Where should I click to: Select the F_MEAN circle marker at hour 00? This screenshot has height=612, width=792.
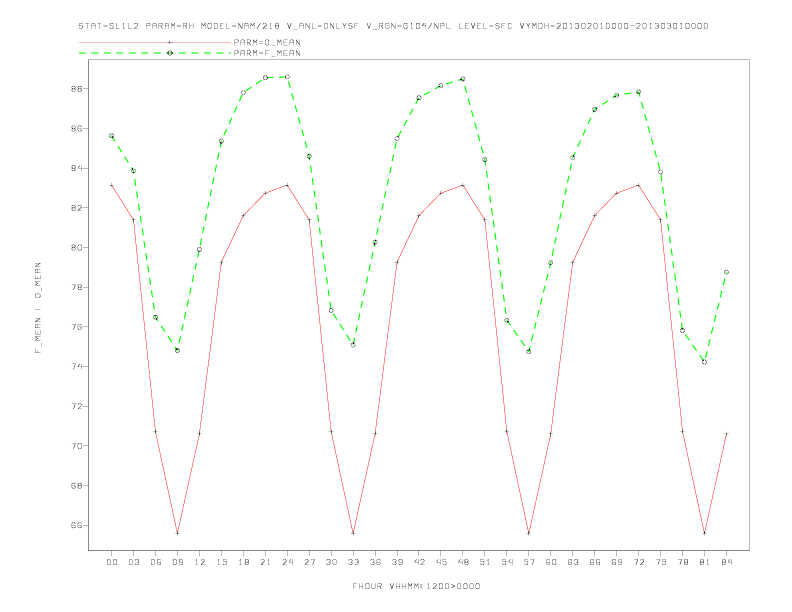112,136
